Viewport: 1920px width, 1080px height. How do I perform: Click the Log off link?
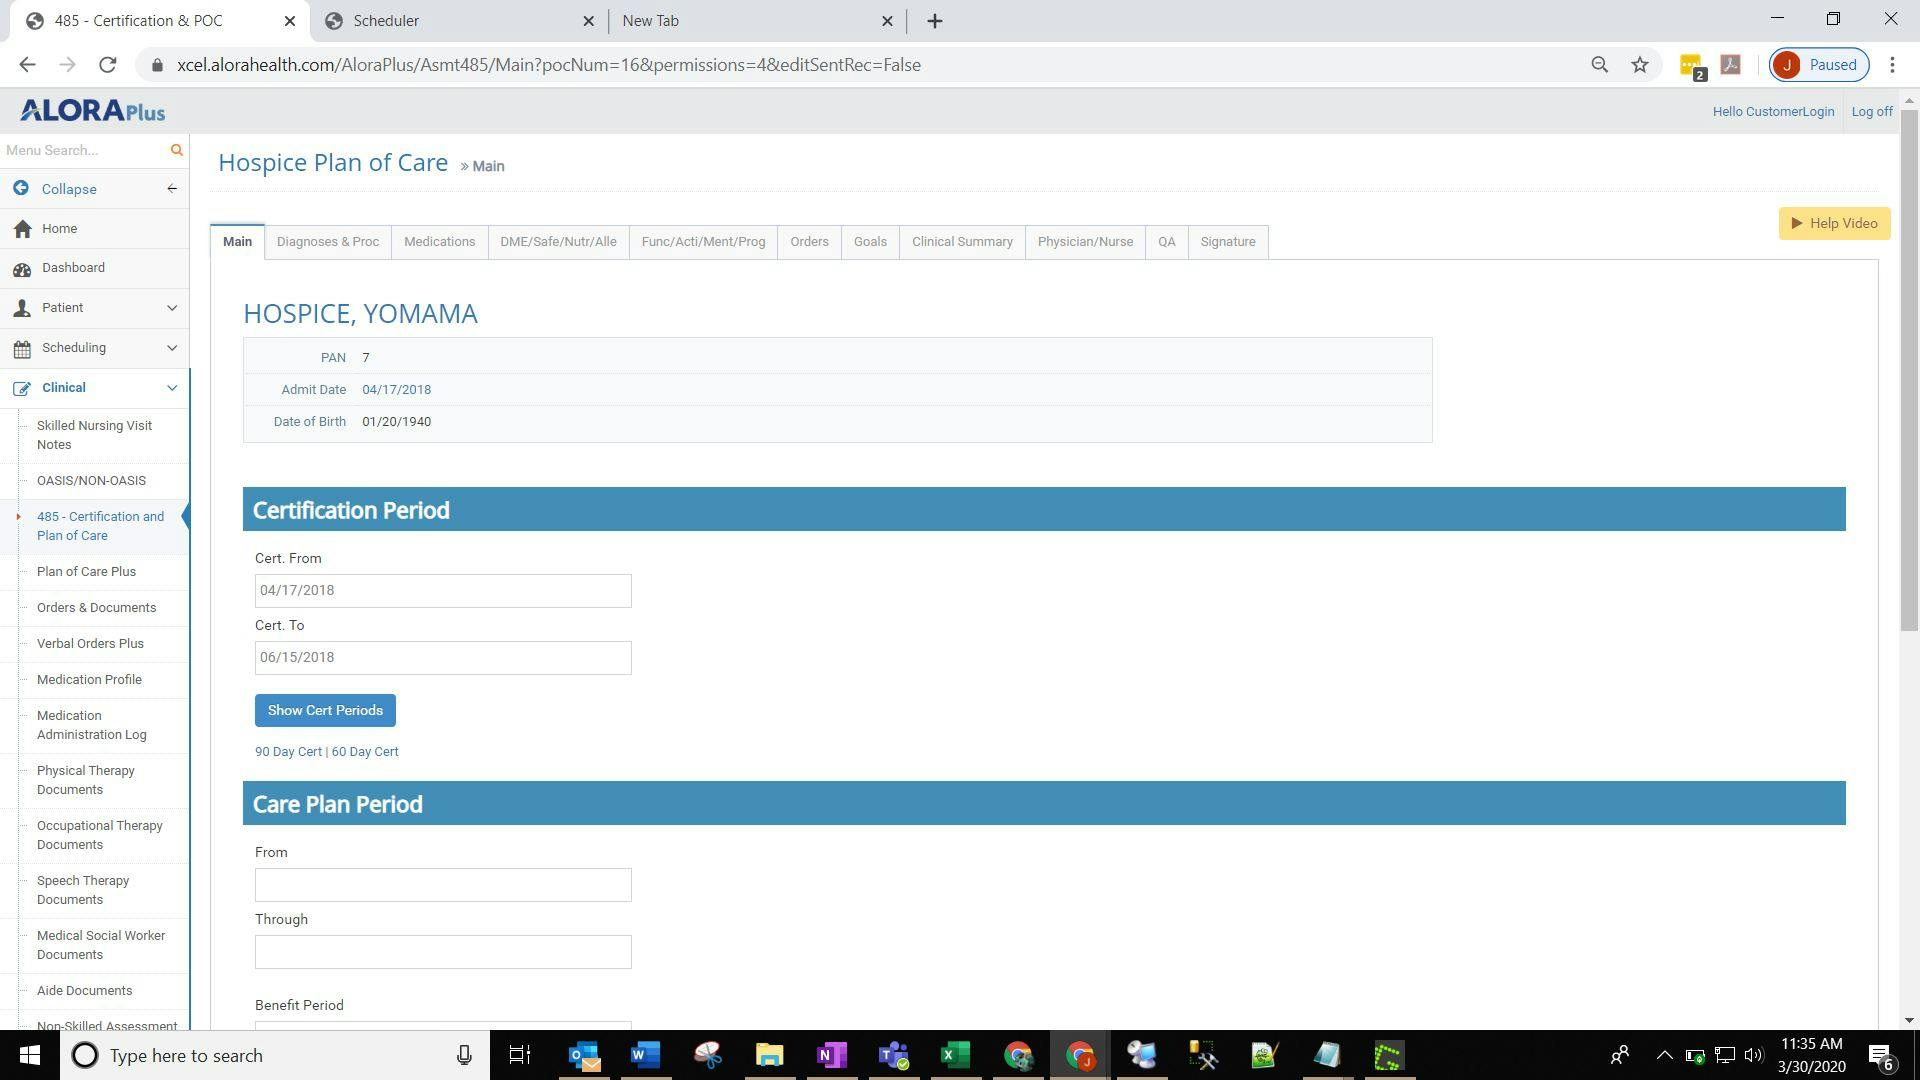(x=1871, y=111)
